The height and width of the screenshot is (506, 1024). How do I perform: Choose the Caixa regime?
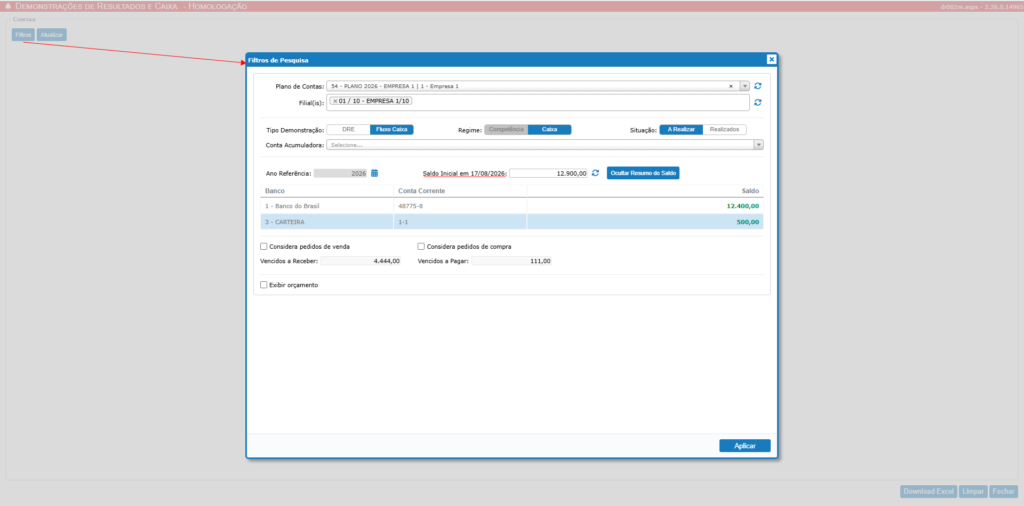(549, 129)
